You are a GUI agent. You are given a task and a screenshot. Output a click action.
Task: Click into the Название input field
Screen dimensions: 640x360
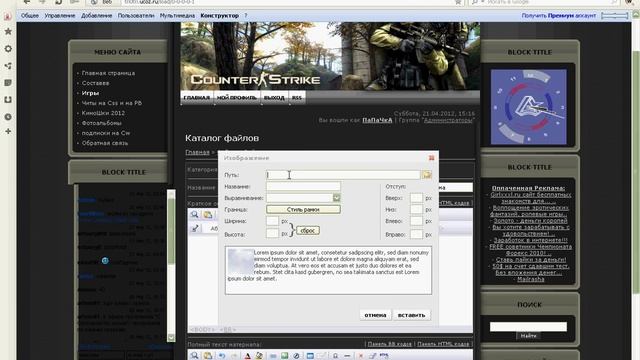tap(303, 187)
